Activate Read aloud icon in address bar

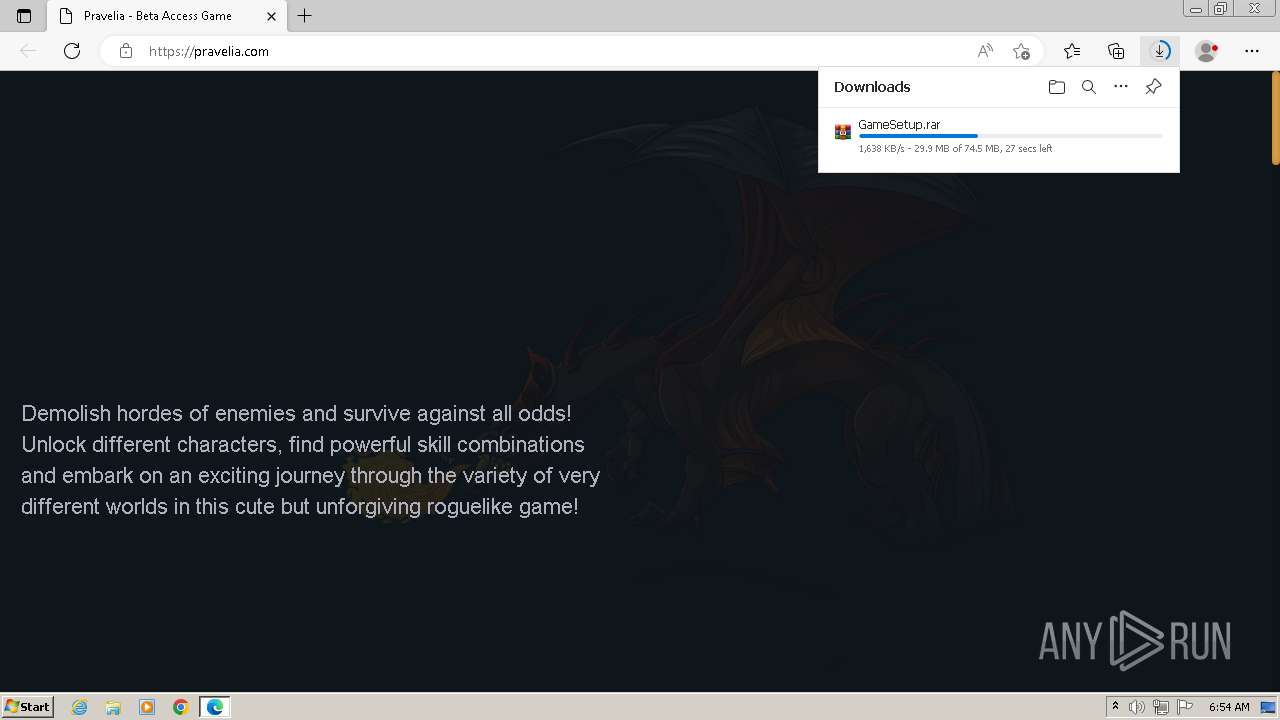pos(985,51)
